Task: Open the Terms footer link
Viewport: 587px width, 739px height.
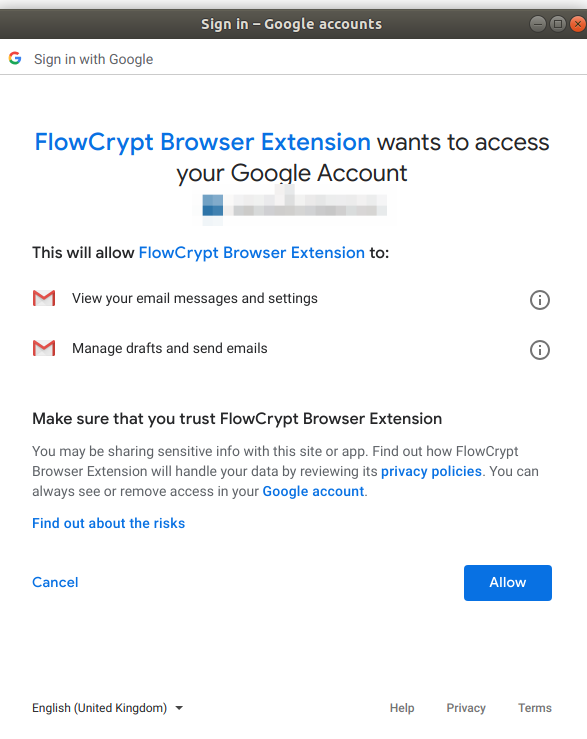Action: pos(535,708)
